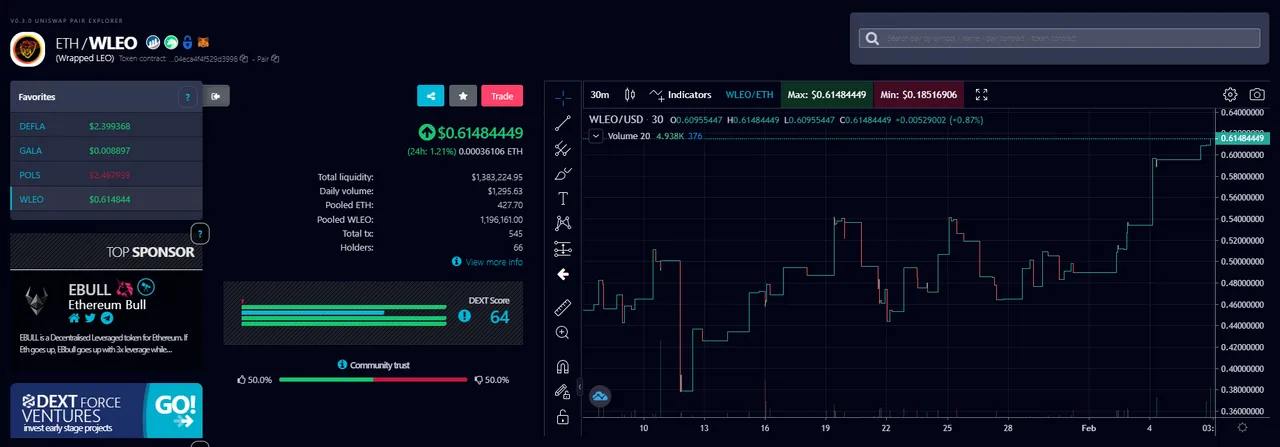Toggle stay-in-drawing-mode pencil lock
The width and height of the screenshot is (1280, 447).
562,391
